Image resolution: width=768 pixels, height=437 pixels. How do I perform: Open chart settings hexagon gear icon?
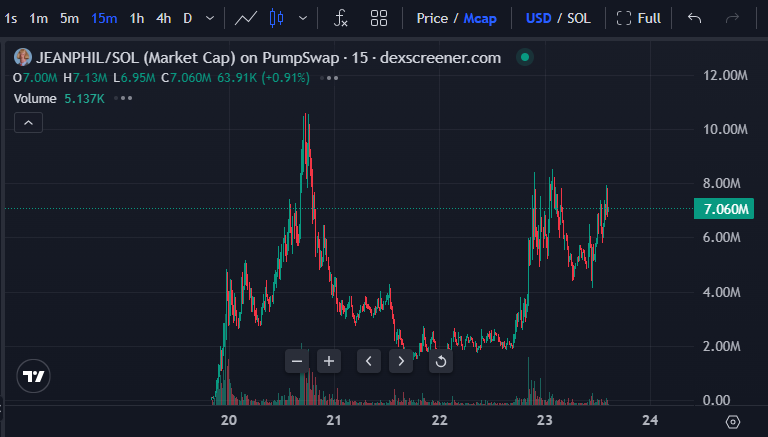pos(733,421)
